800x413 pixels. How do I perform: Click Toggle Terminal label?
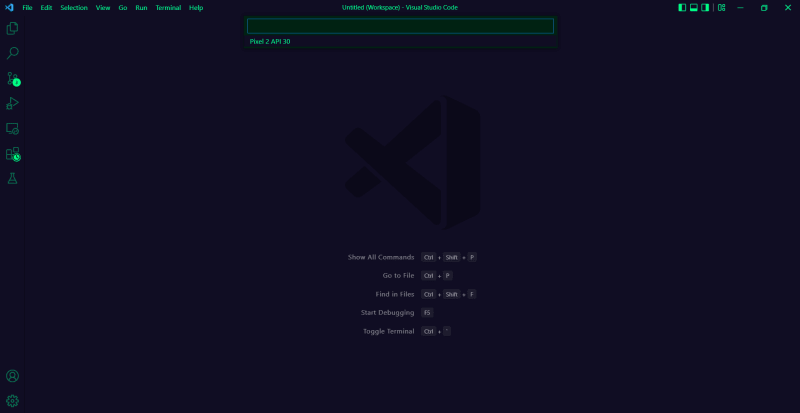click(389, 331)
